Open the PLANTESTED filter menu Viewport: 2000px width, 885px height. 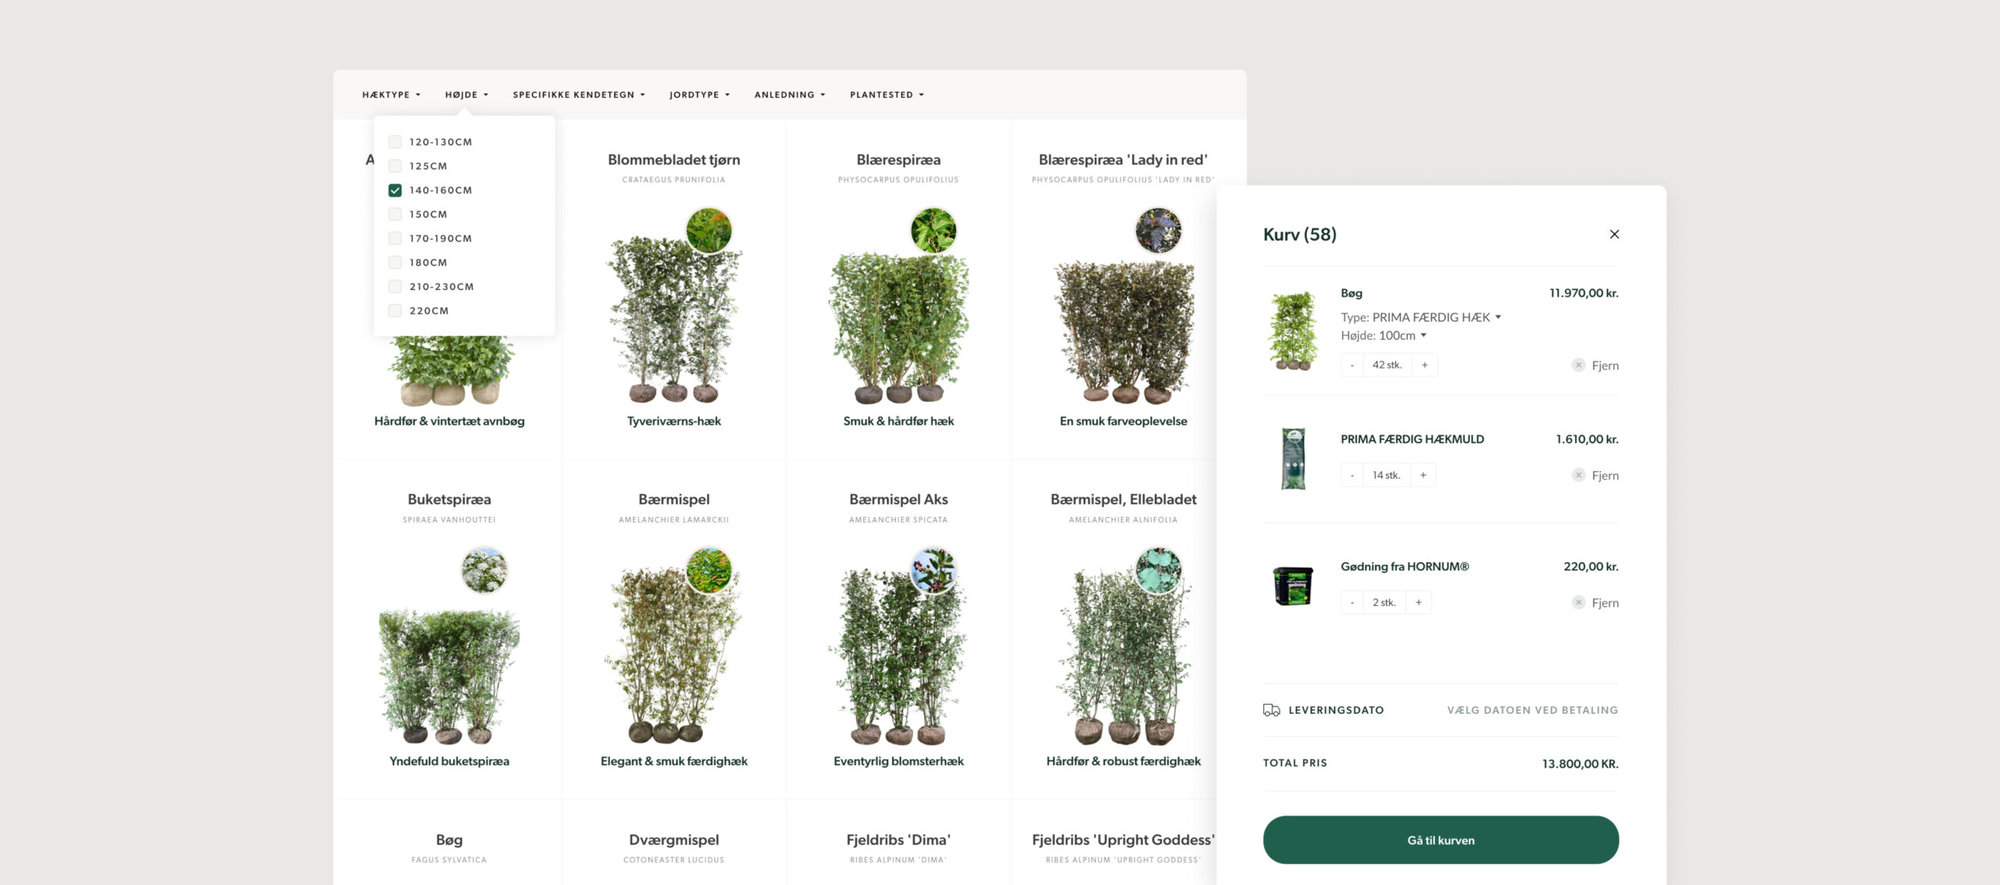[886, 95]
